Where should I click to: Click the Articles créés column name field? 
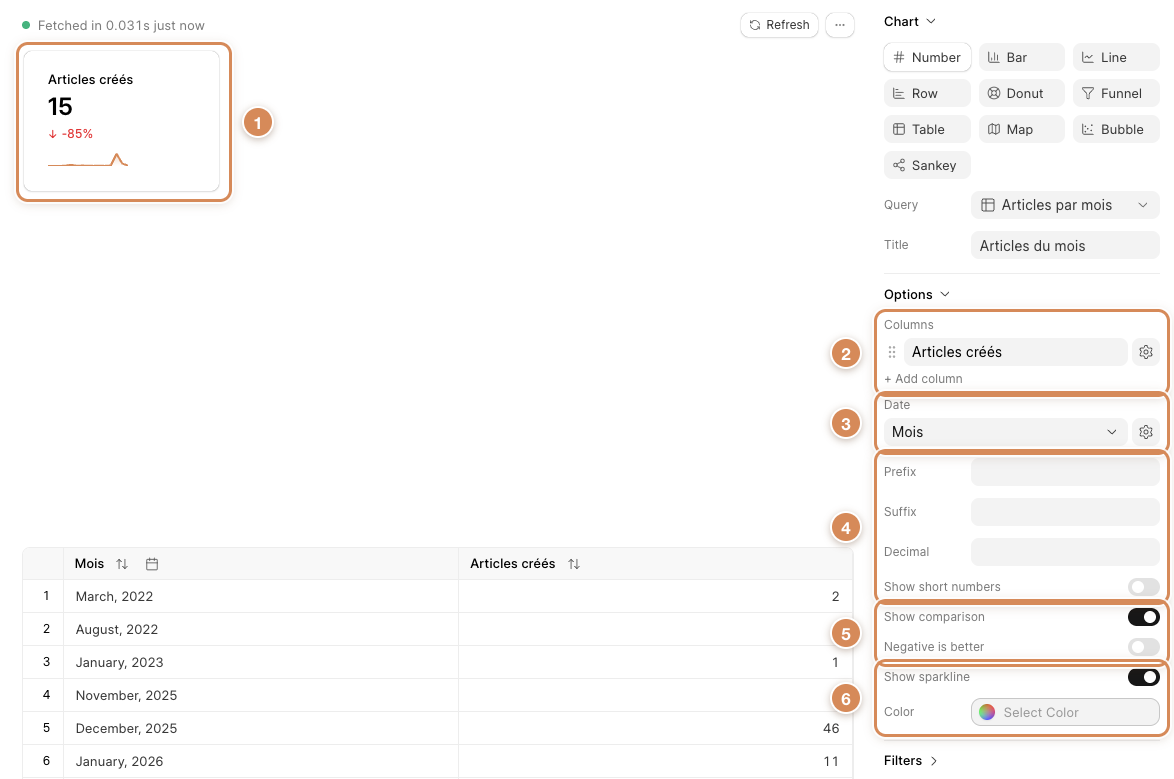coord(1015,352)
